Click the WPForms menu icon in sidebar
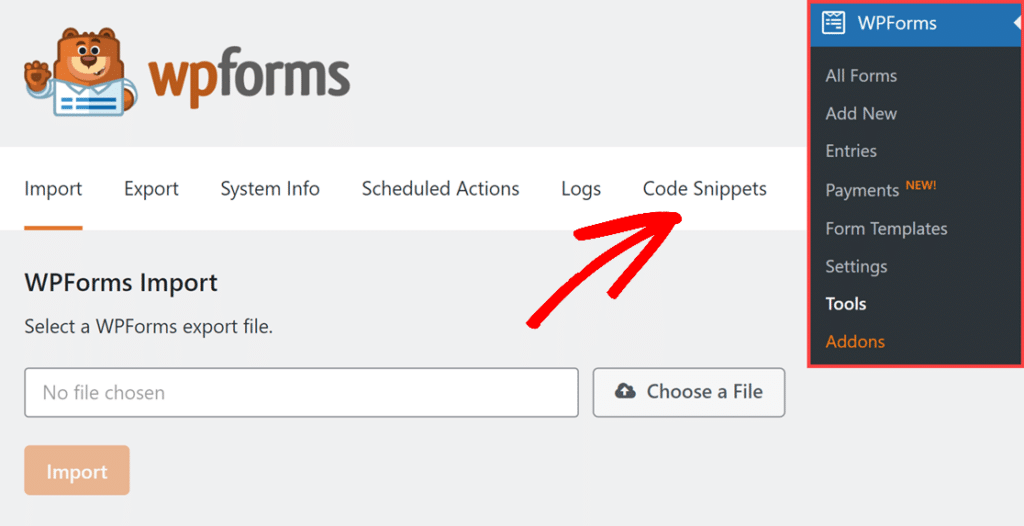The image size is (1024, 526). tap(833, 24)
